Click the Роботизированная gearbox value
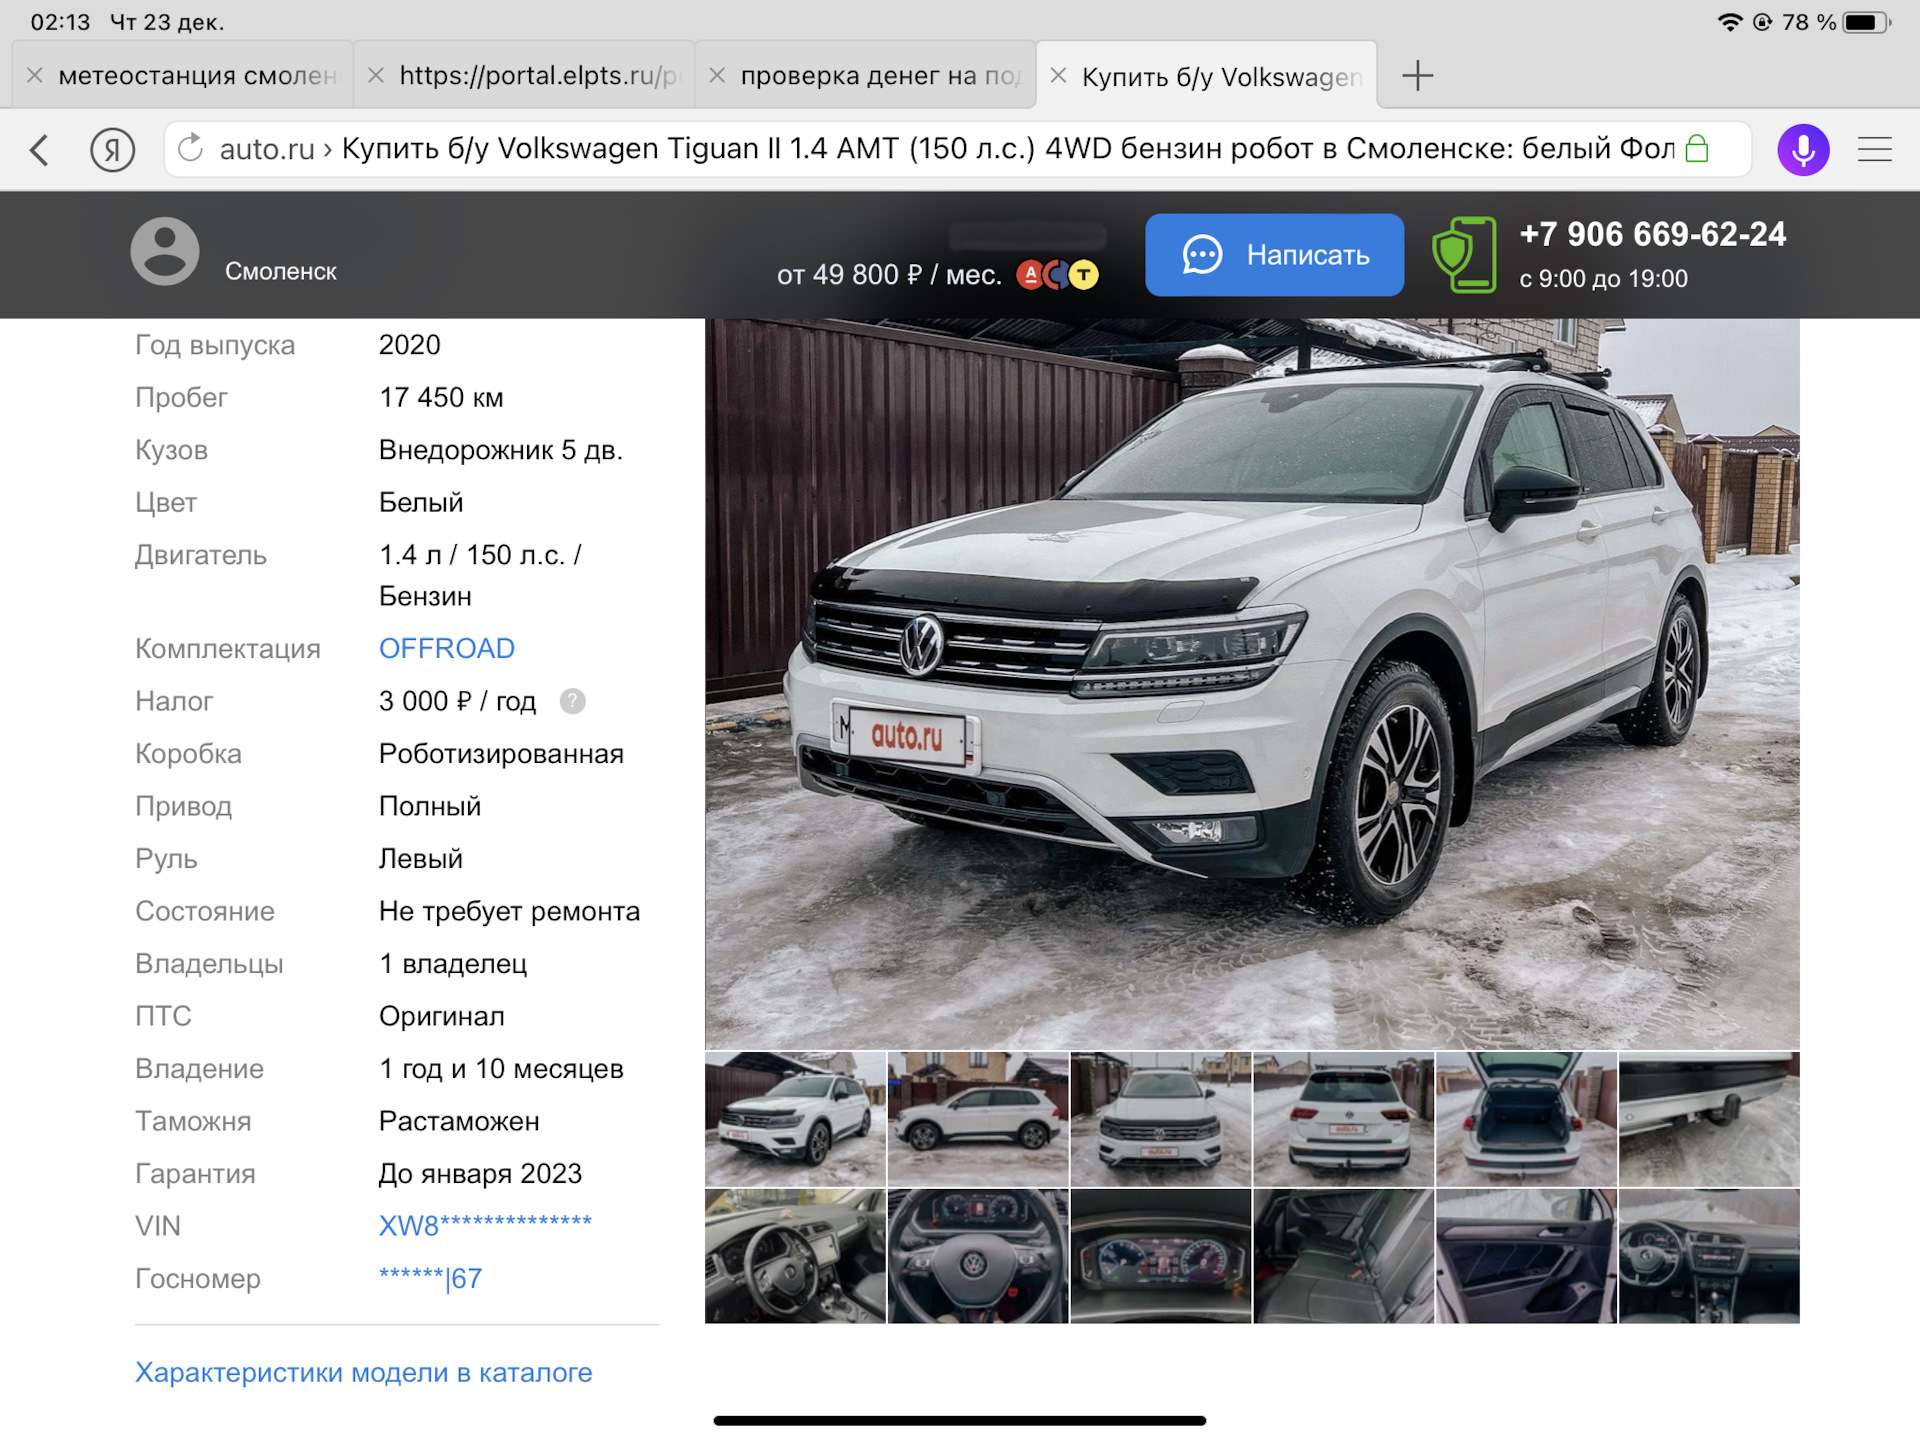 (x=501, y=754)
